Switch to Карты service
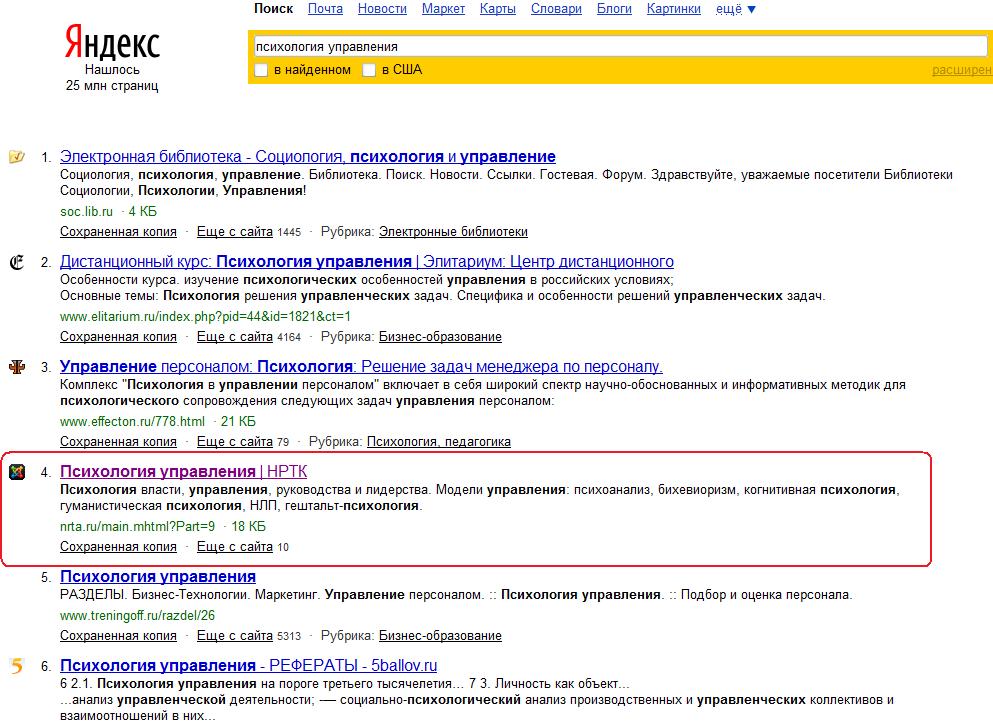The height and width of the screenshot is (727, 993). 498,9
